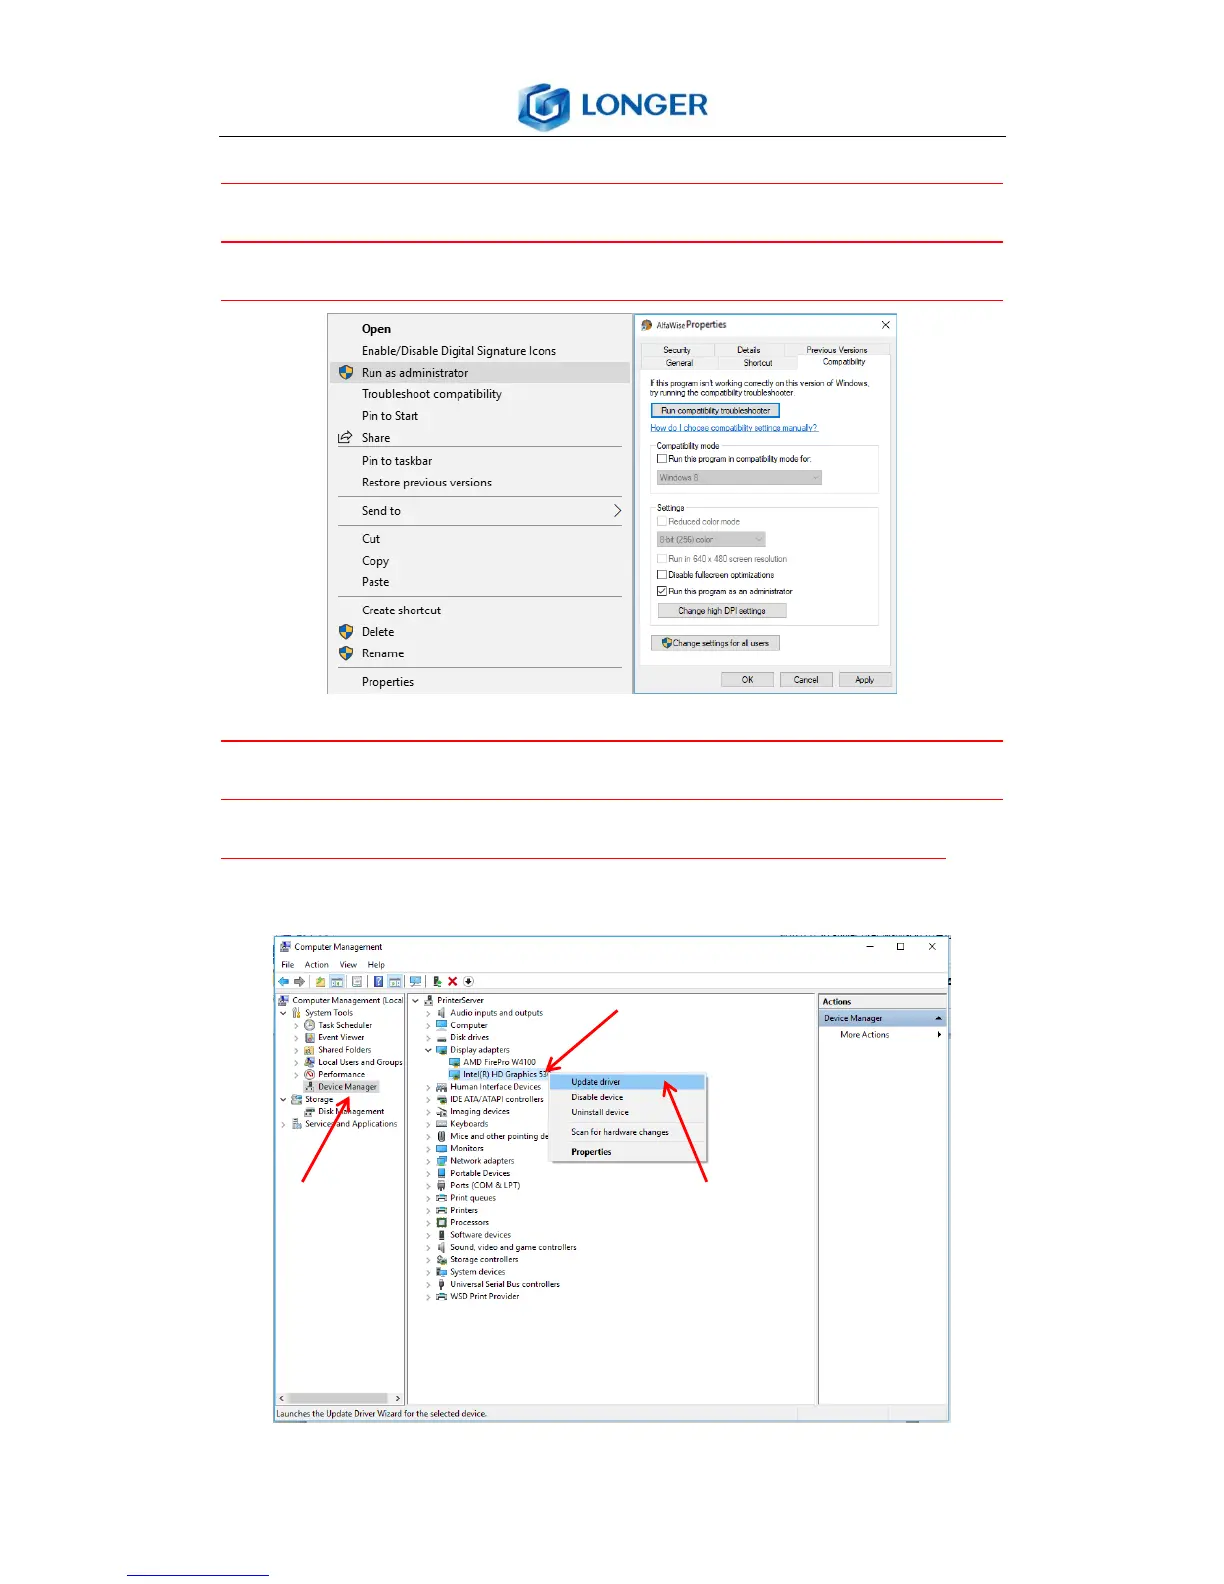Open How do I choose compatibility settings link
This screenshot has height=1584, width=1224.
(x=734, y=428)
